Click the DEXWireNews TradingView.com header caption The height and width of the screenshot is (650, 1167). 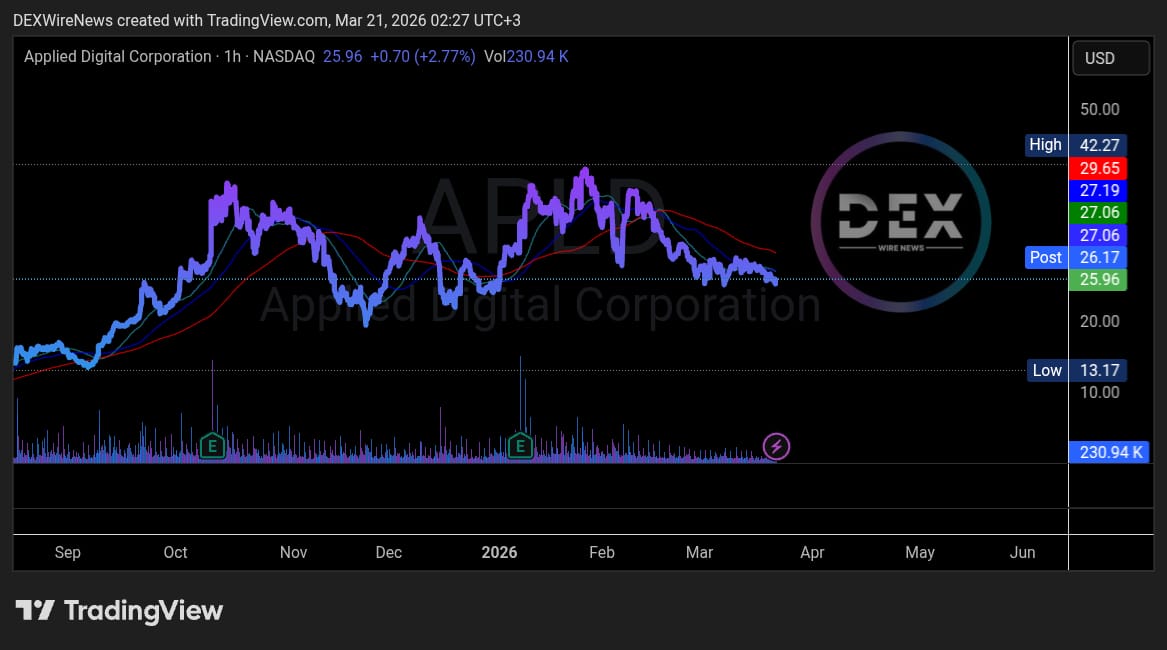point(267,21)
